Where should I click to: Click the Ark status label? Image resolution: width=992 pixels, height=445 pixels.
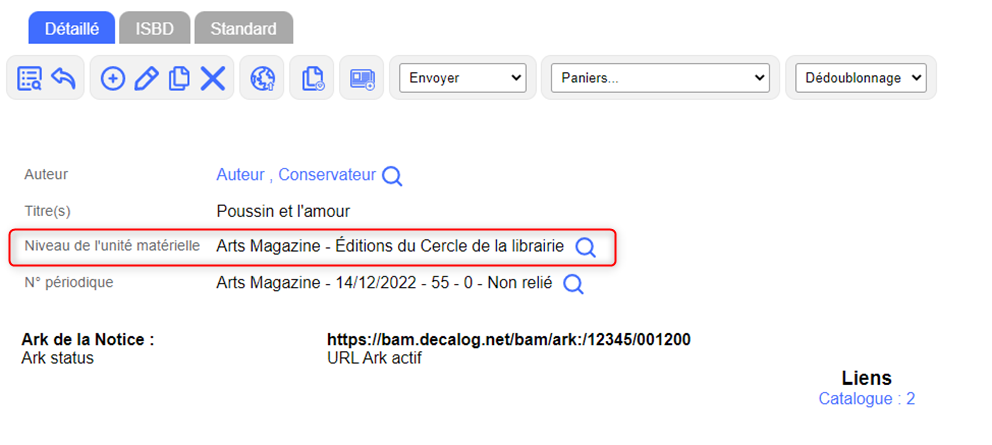pos(58,358)
